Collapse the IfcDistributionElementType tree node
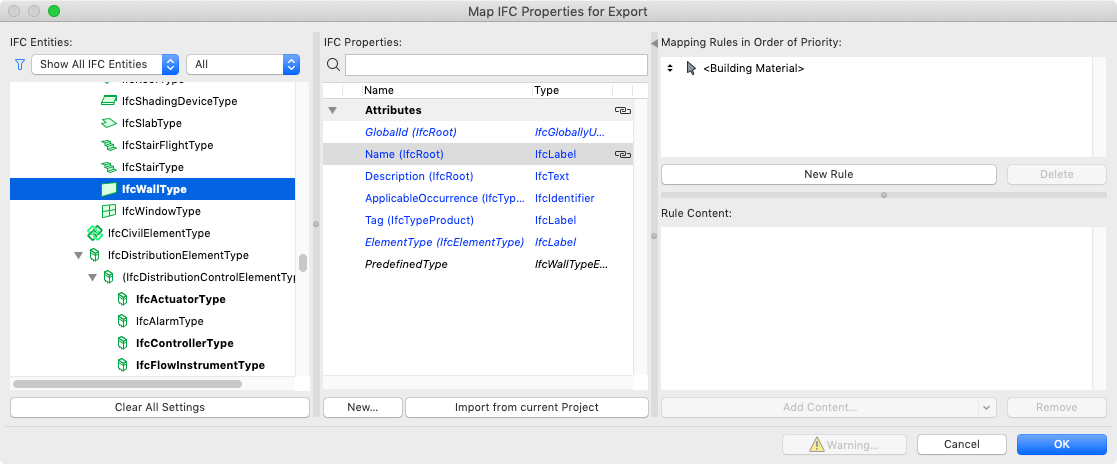The height and width of the screenshot is (464, 1117). coord(78,256)
